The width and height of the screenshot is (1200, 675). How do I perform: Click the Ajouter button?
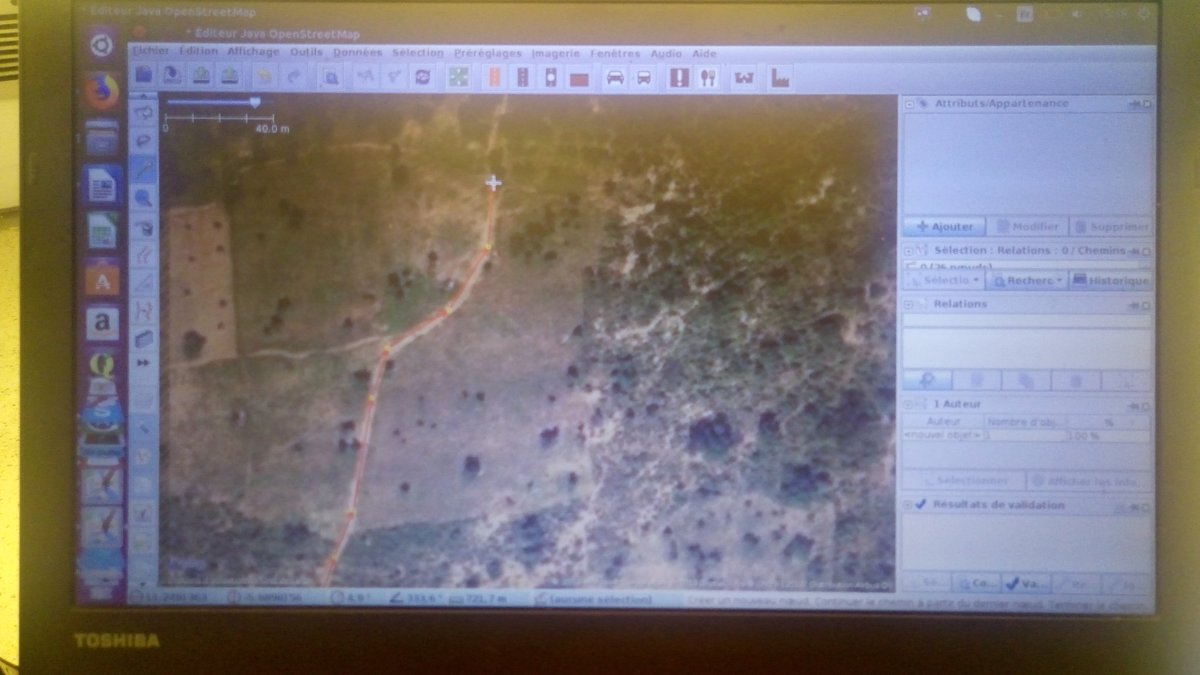tap(944, 227)
